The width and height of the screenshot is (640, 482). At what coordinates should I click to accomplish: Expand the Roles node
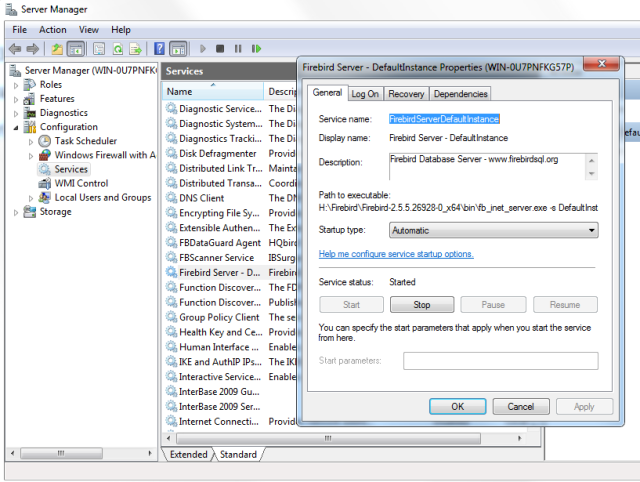[x=16, y=85]
